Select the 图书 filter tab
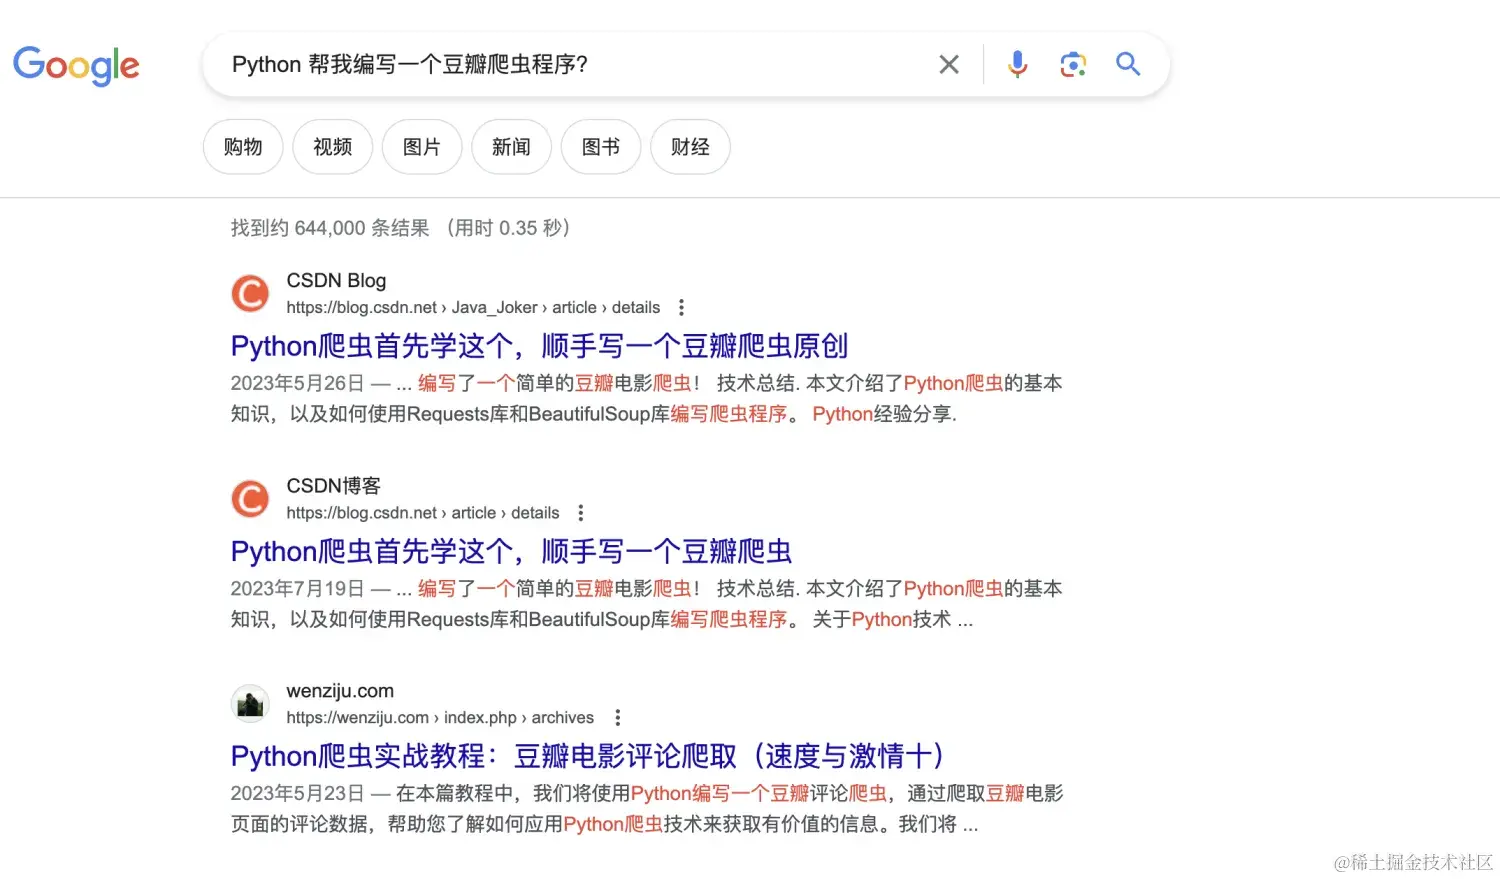The height and width of the screenshot is (879, 1500). (601, 147)
